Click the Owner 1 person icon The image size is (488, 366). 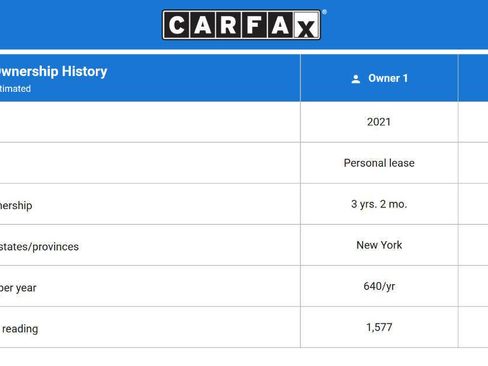[356, 79]
